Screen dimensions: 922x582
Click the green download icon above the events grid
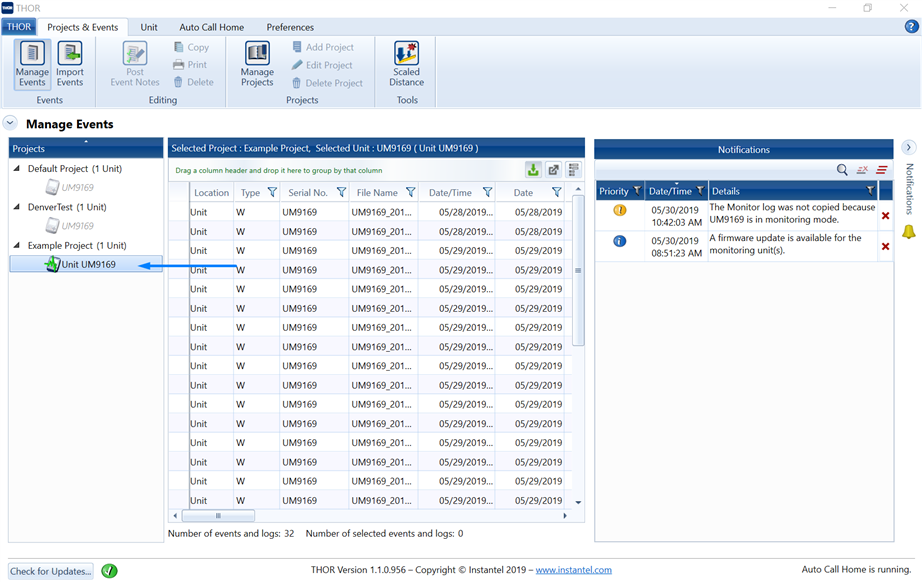tap(533, 170)
